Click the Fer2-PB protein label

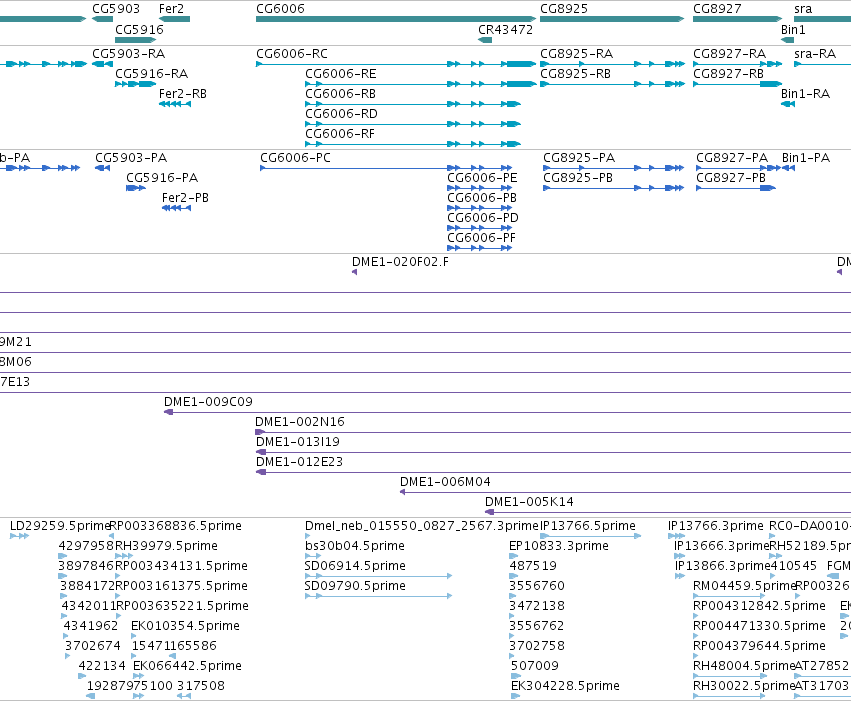(185, 198)
